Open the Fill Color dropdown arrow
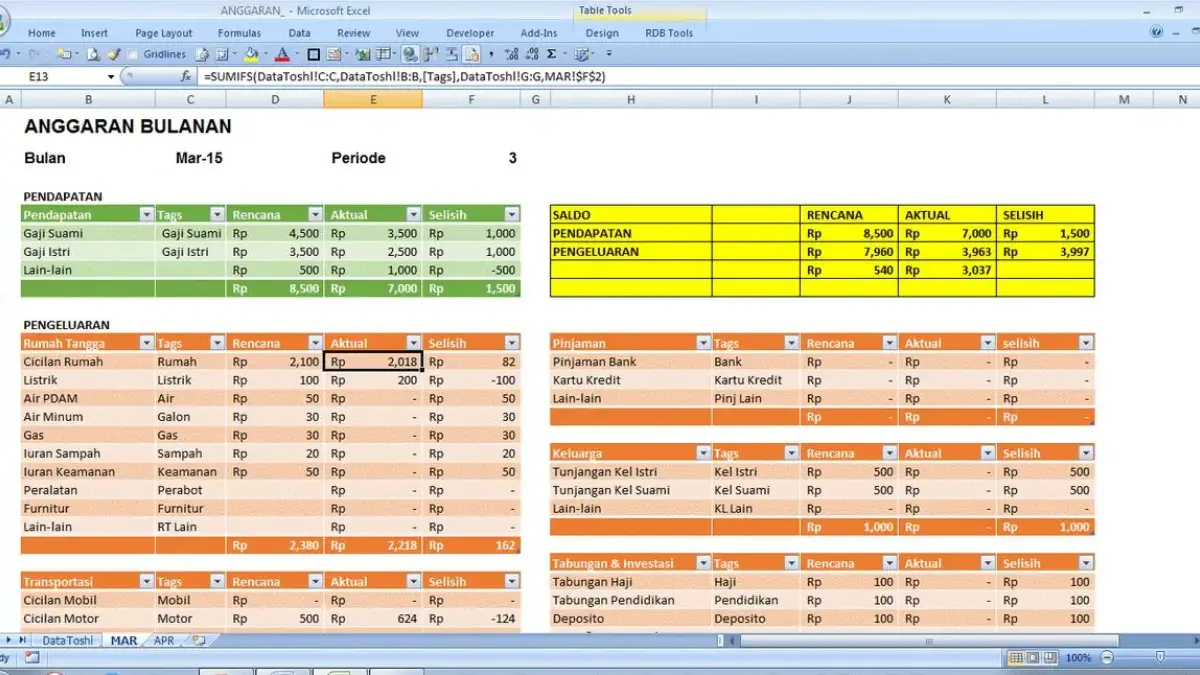 pyautogui.click(x=265, y=54)
